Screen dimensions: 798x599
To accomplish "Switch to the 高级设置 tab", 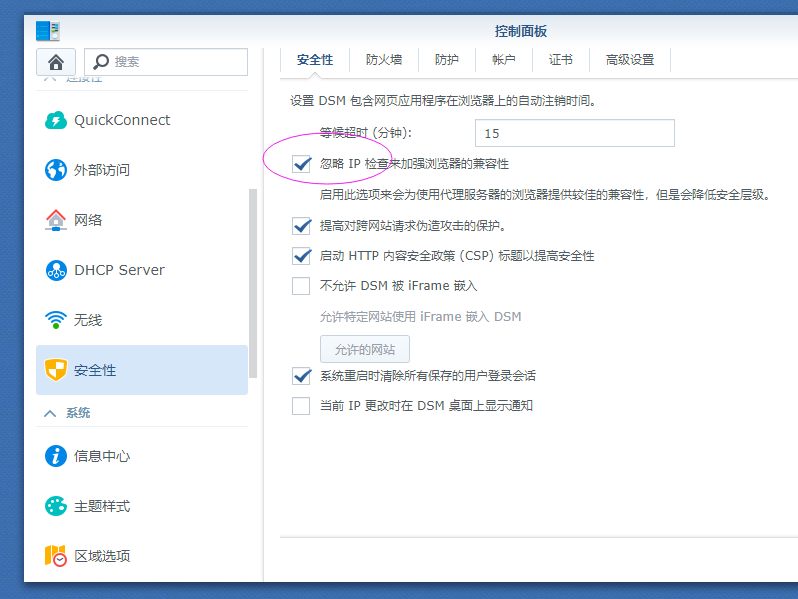I will [630, 60].
